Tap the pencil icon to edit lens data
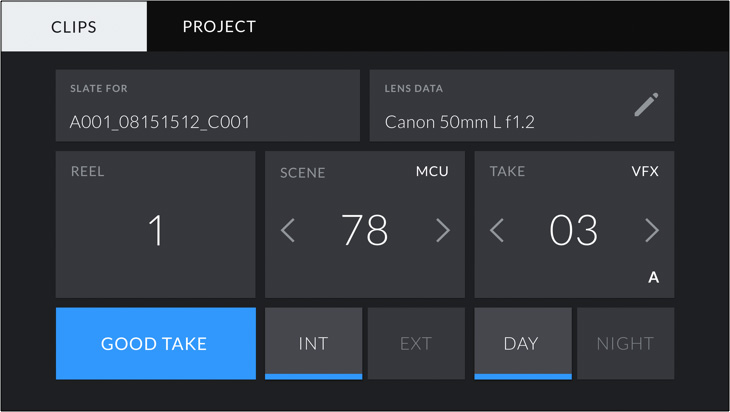Screen dimensions: 730x412 [646, 105]
